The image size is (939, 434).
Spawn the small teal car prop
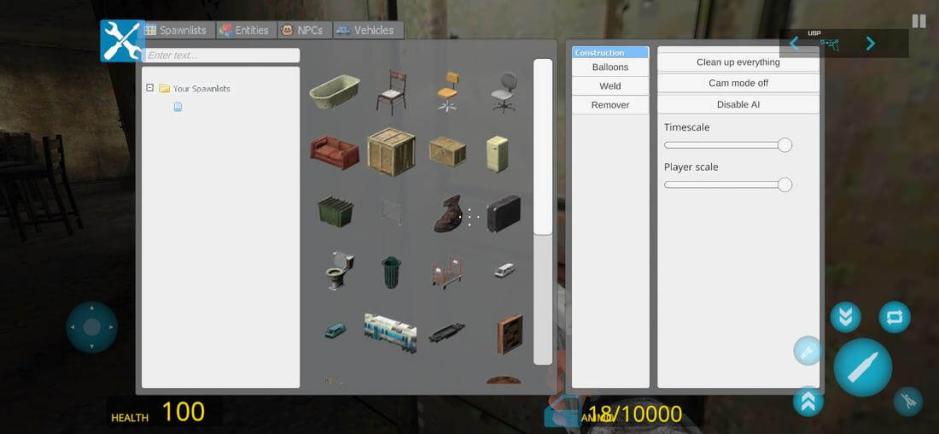tap(335, 330)
